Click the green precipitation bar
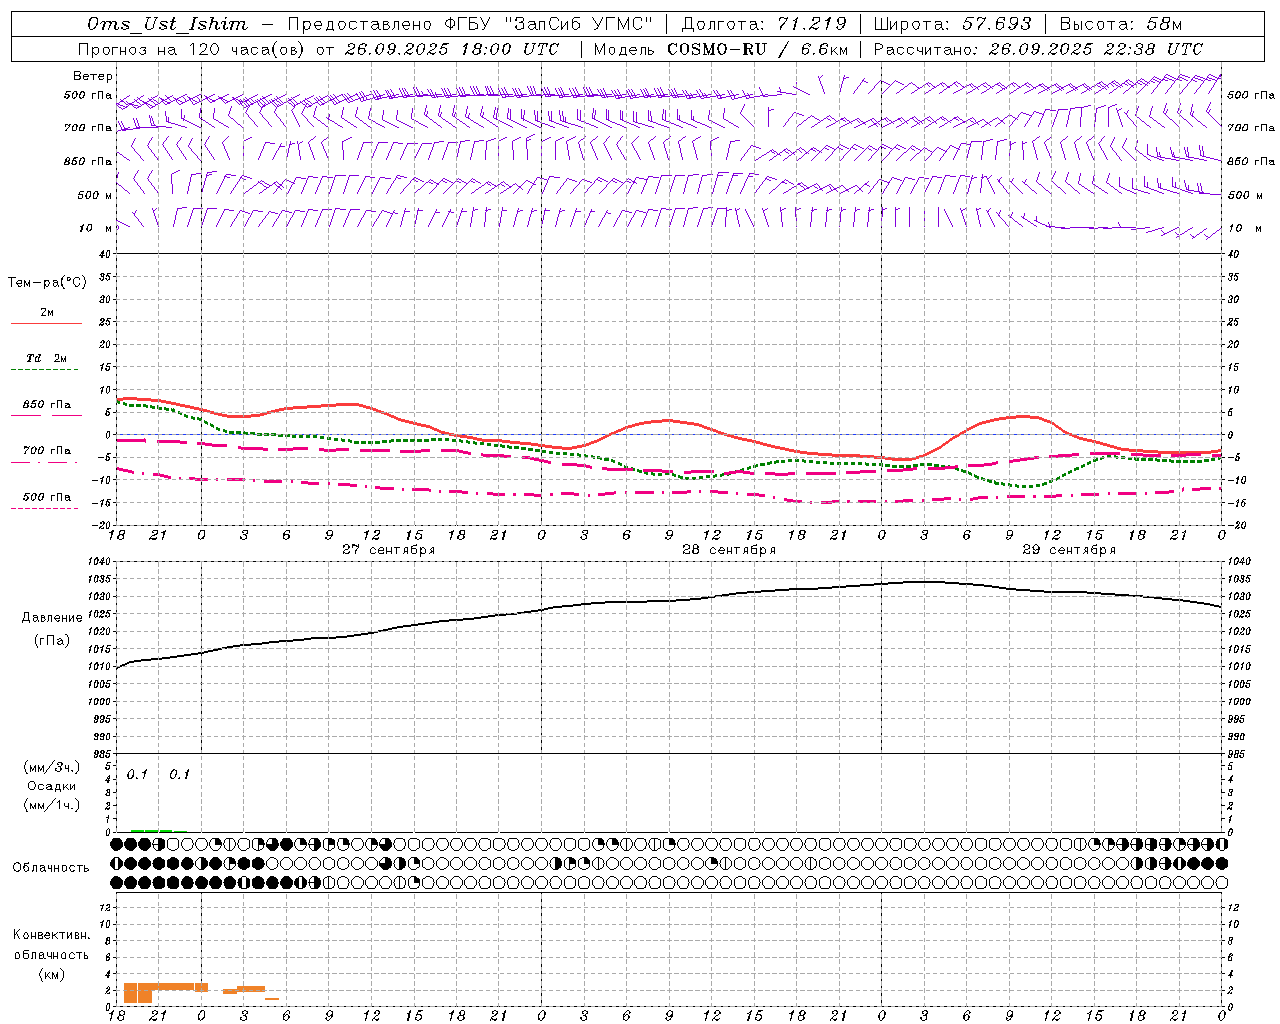This screenshot has width=1280, height=1024. pyautogui.click(x=151, y=830)
